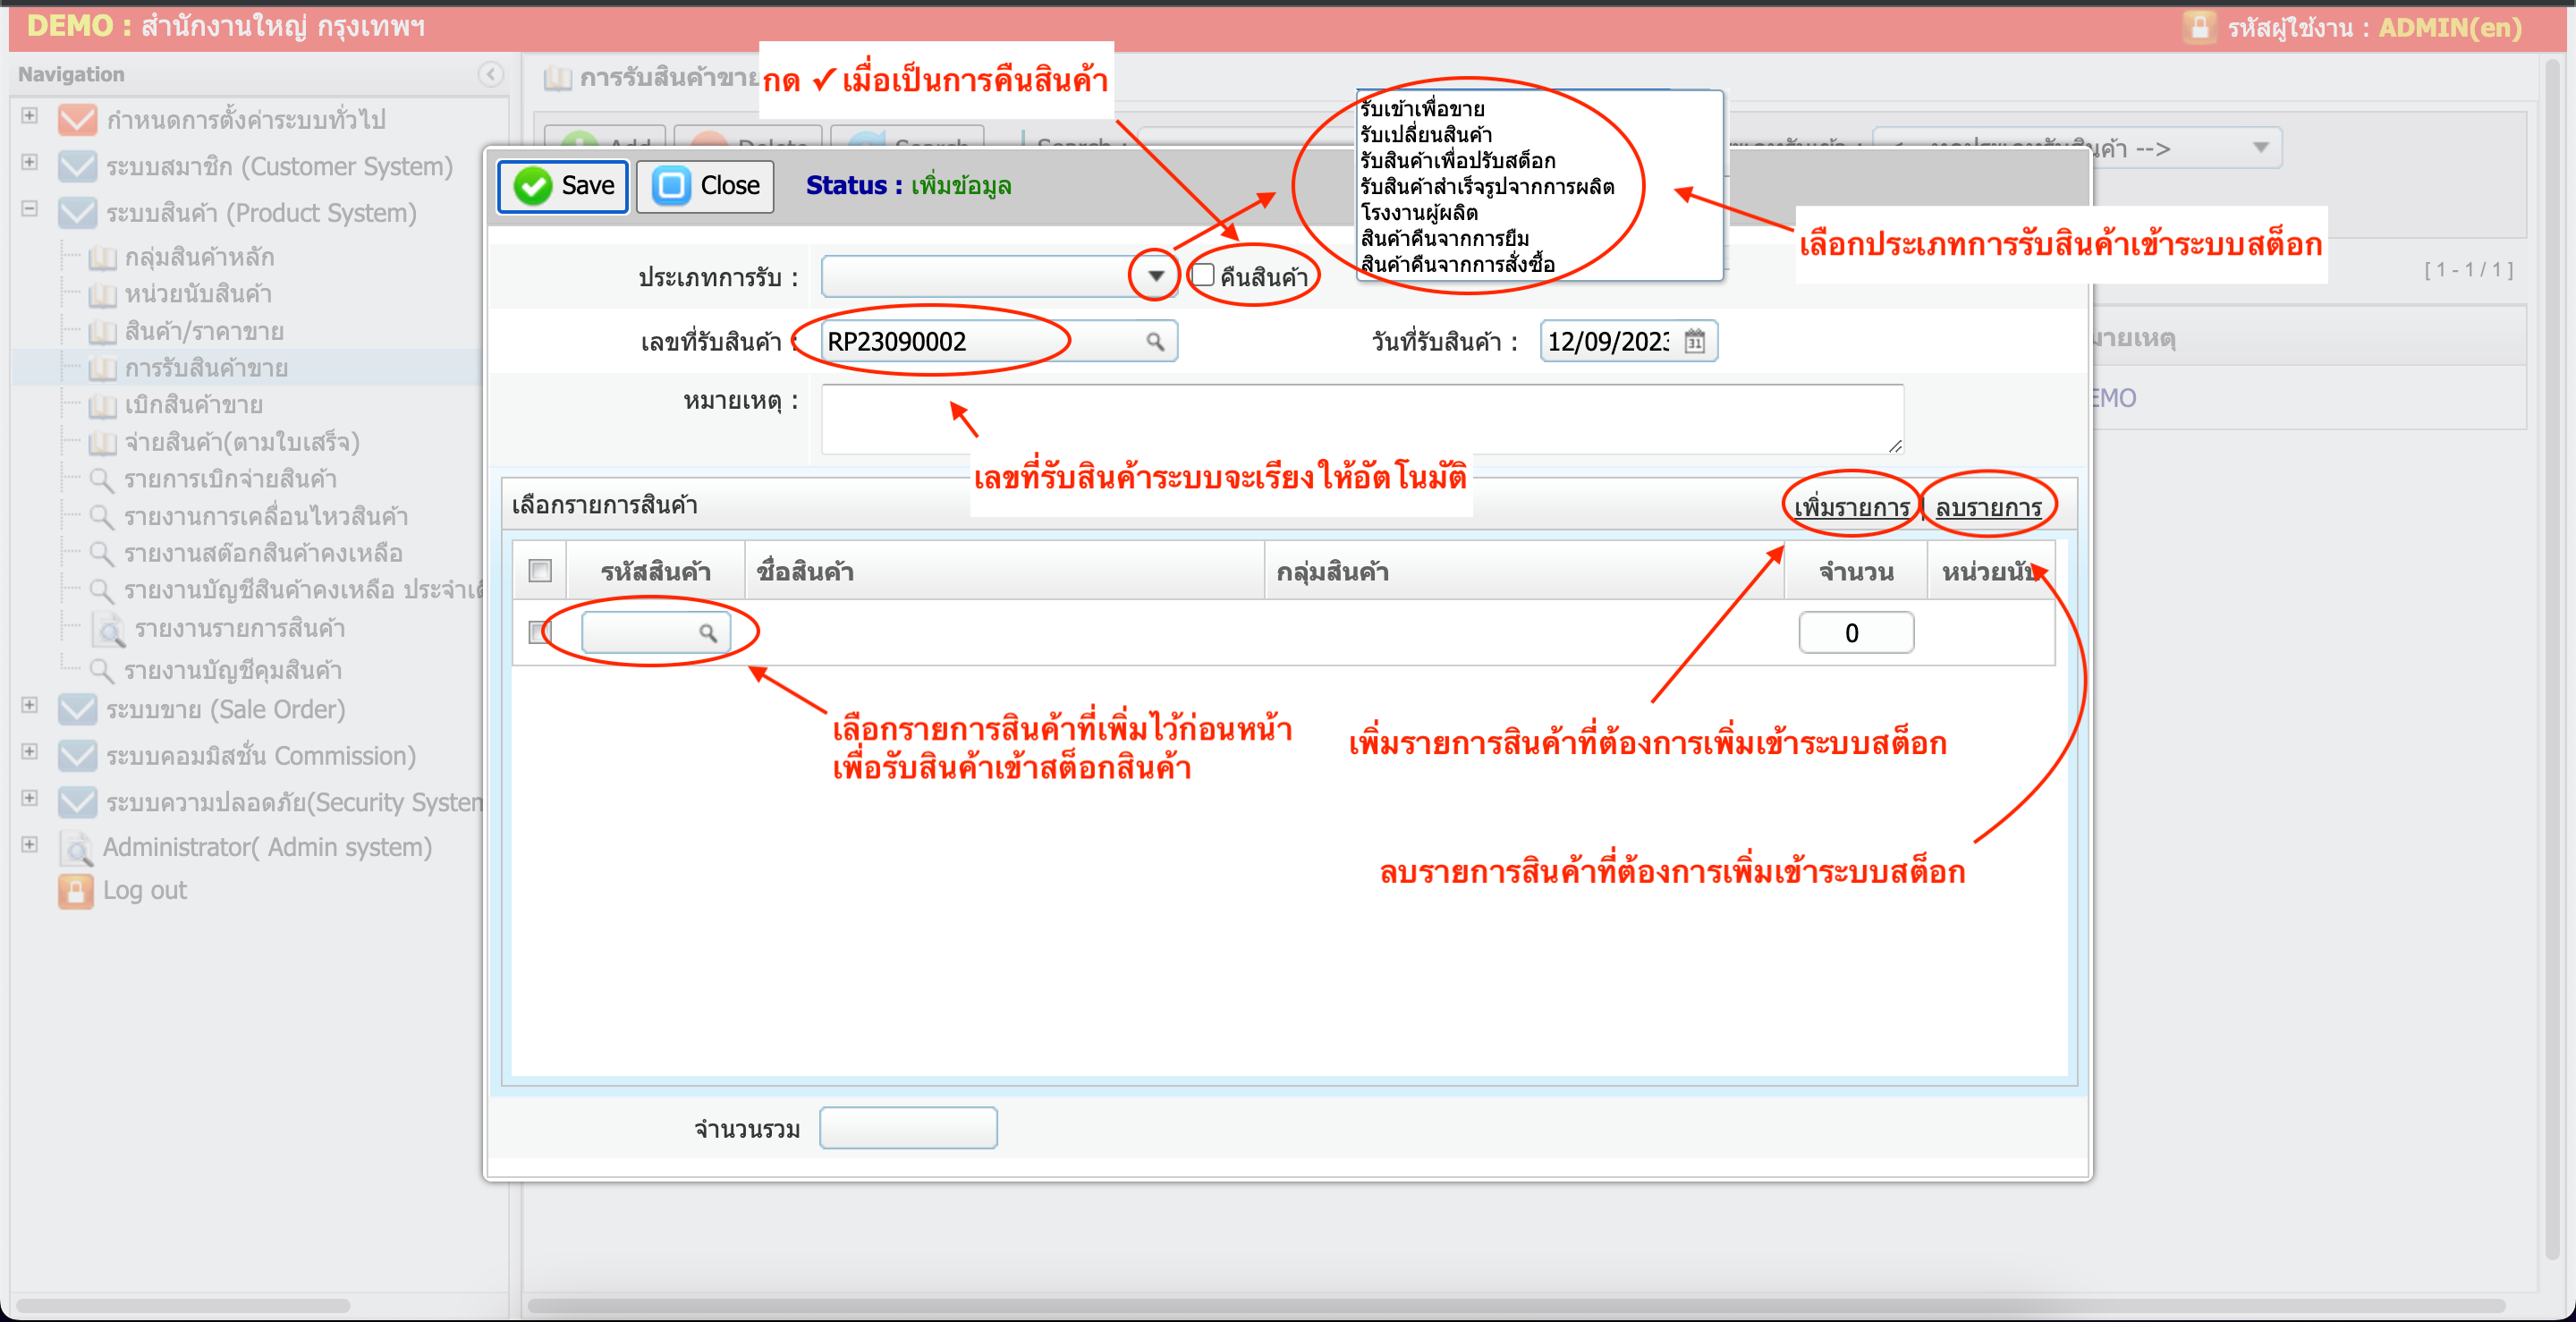Select all rows via header checkbox
This screenshot has width=2576, height=1322.
click(540, 571)
